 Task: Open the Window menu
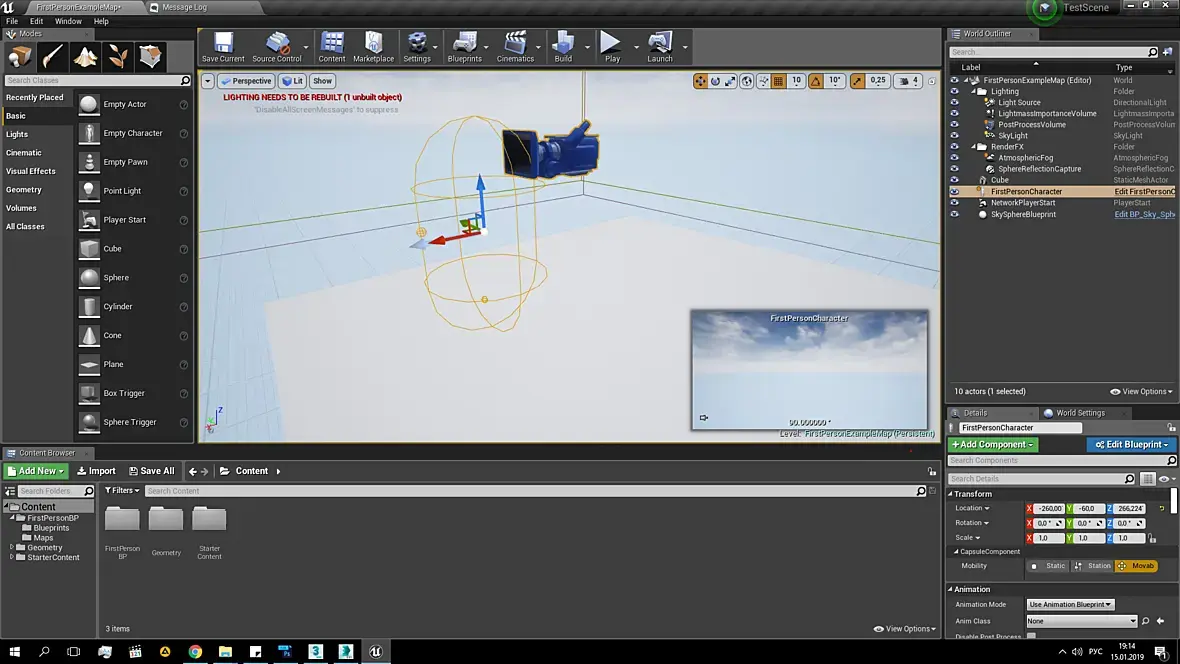68,21
